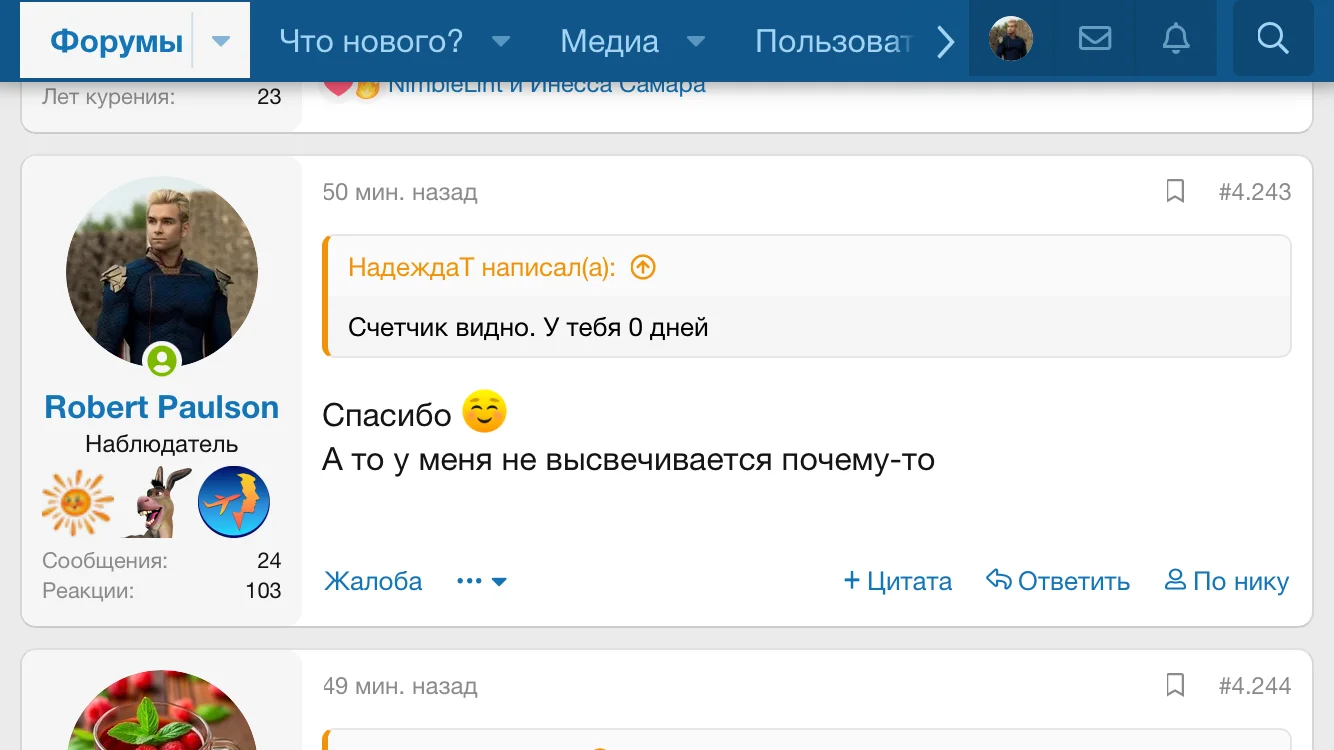
Task: Bookmark post #4.243
Action: pos(1175,191)
